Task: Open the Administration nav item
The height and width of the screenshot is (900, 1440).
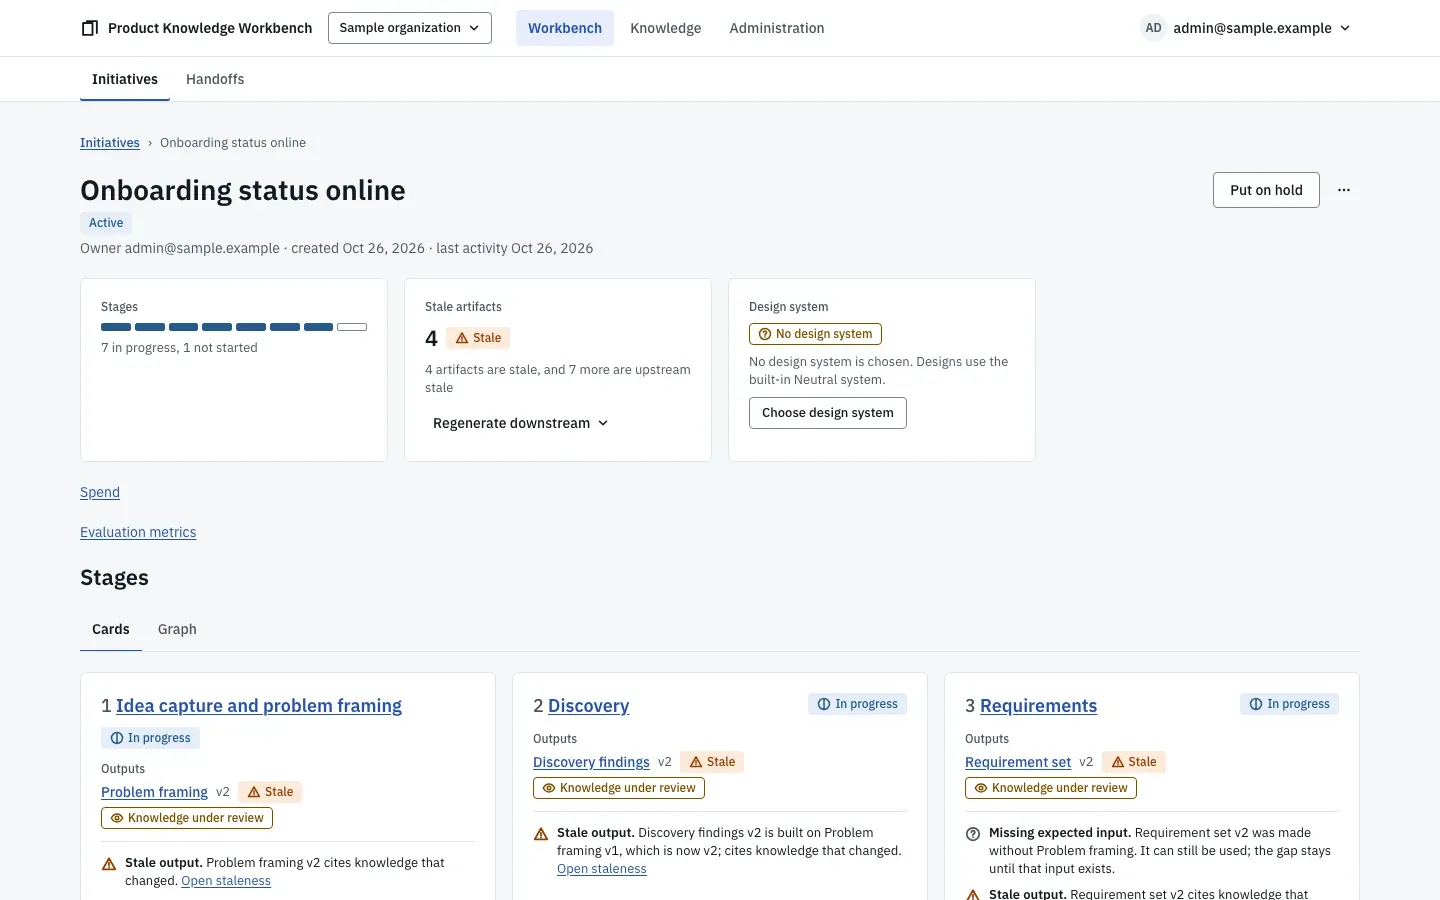Action: click(x=777, y=28)
